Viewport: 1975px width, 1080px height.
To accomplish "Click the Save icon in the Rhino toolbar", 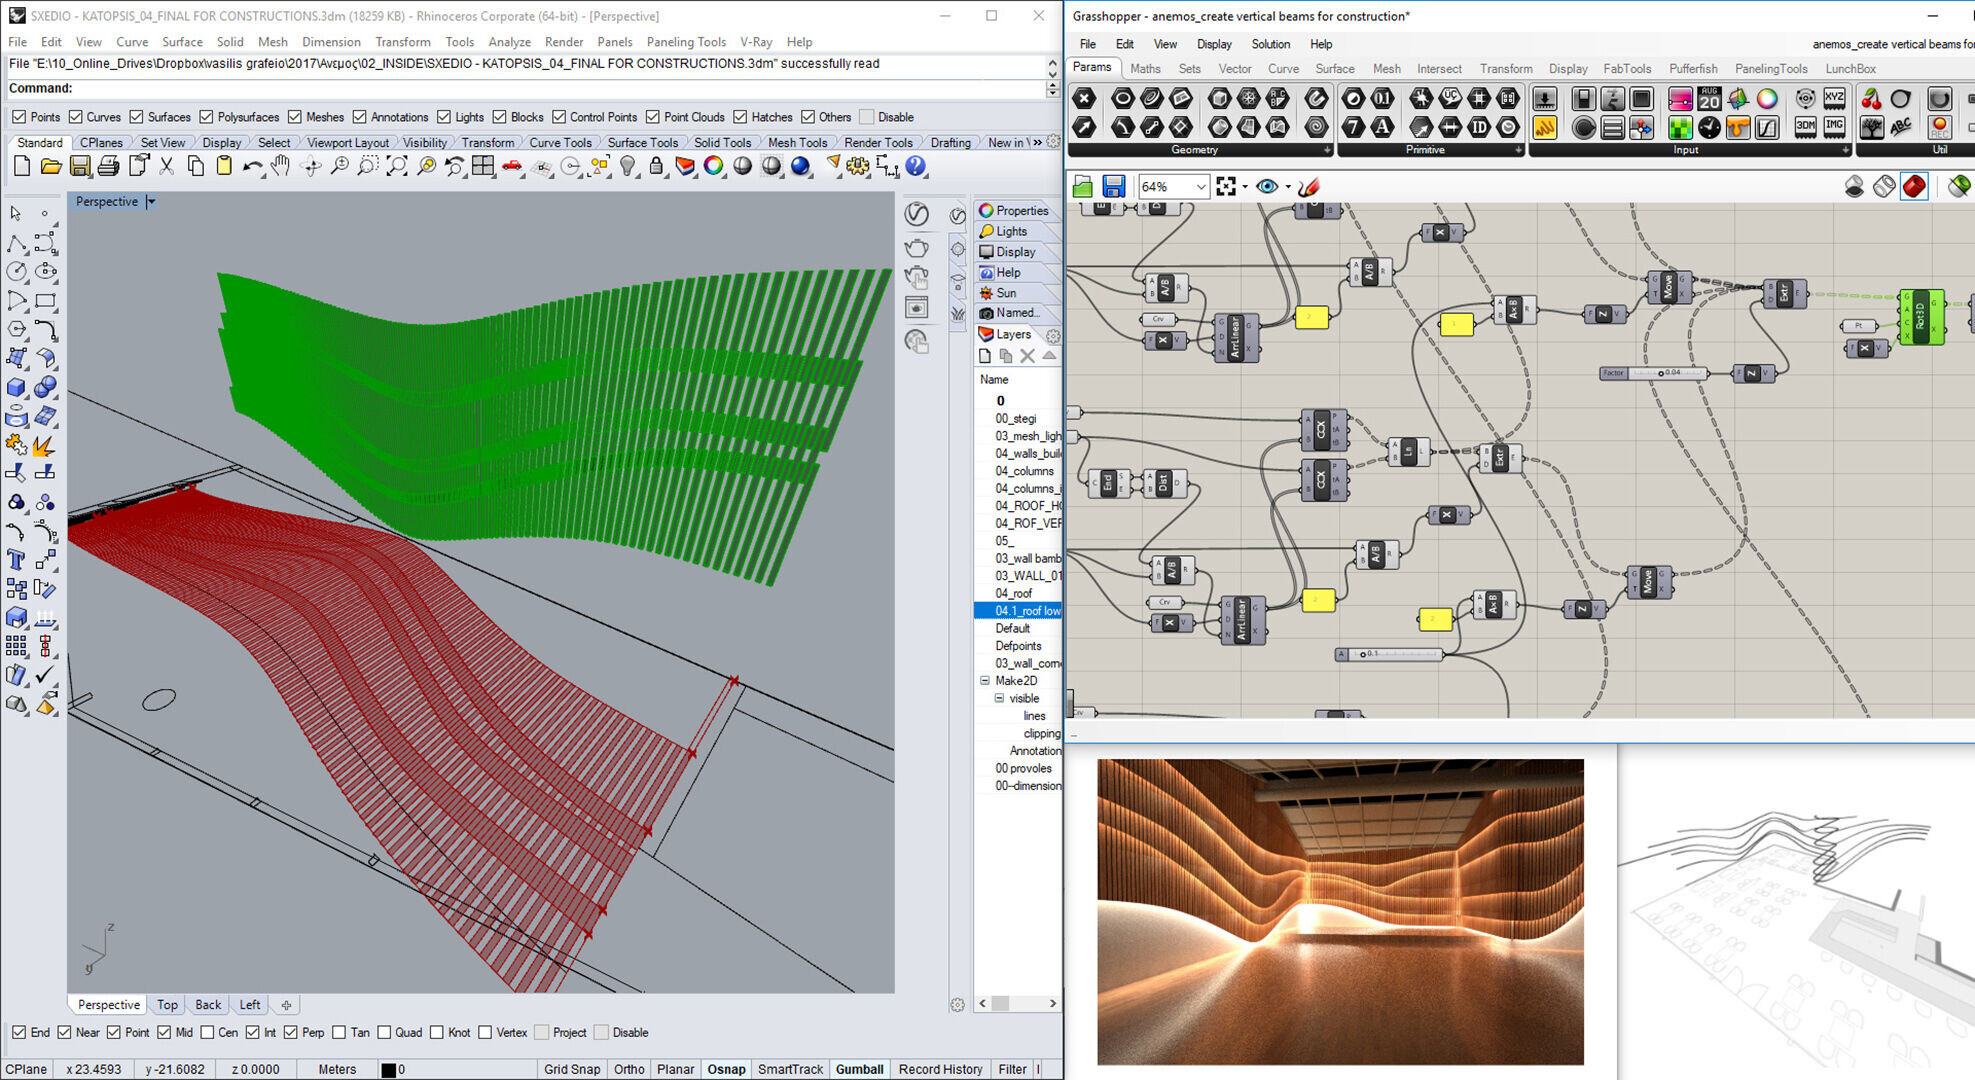I will 80,167.
